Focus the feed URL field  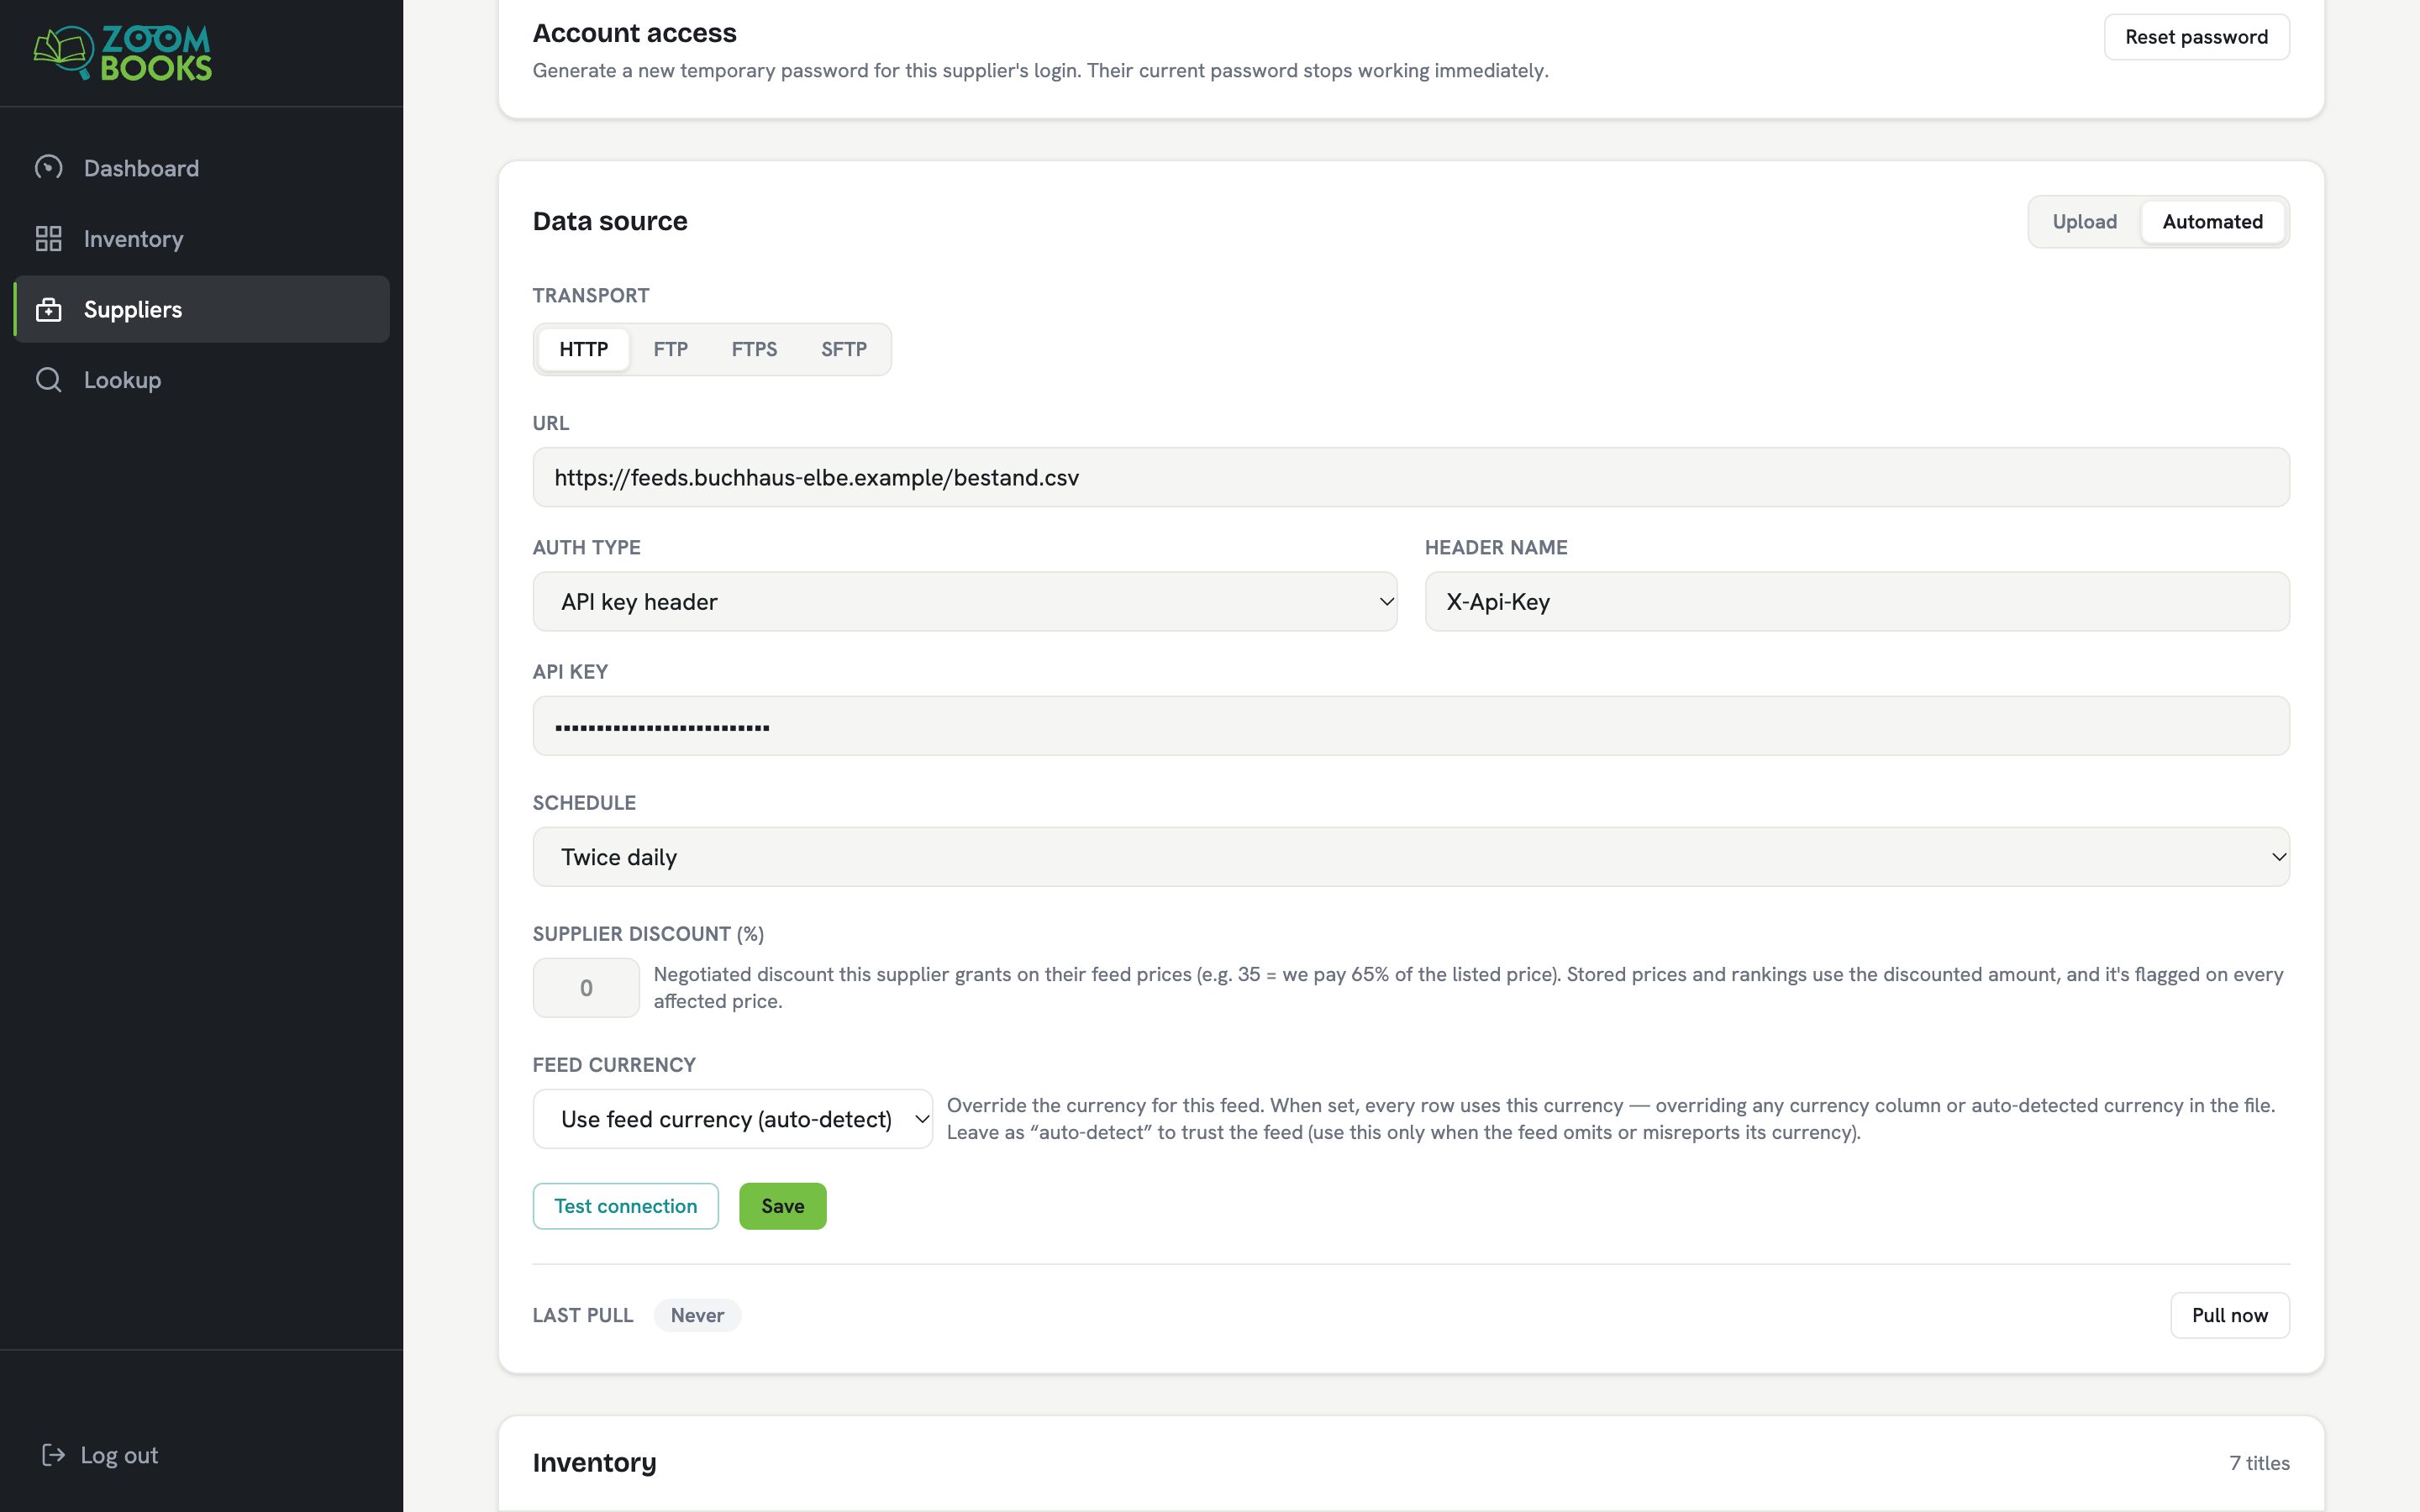(1411, 477)
